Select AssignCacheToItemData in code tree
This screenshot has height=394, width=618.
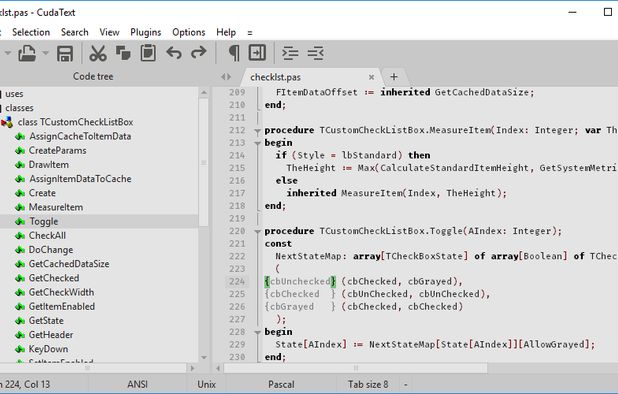(x=80, y=136)
